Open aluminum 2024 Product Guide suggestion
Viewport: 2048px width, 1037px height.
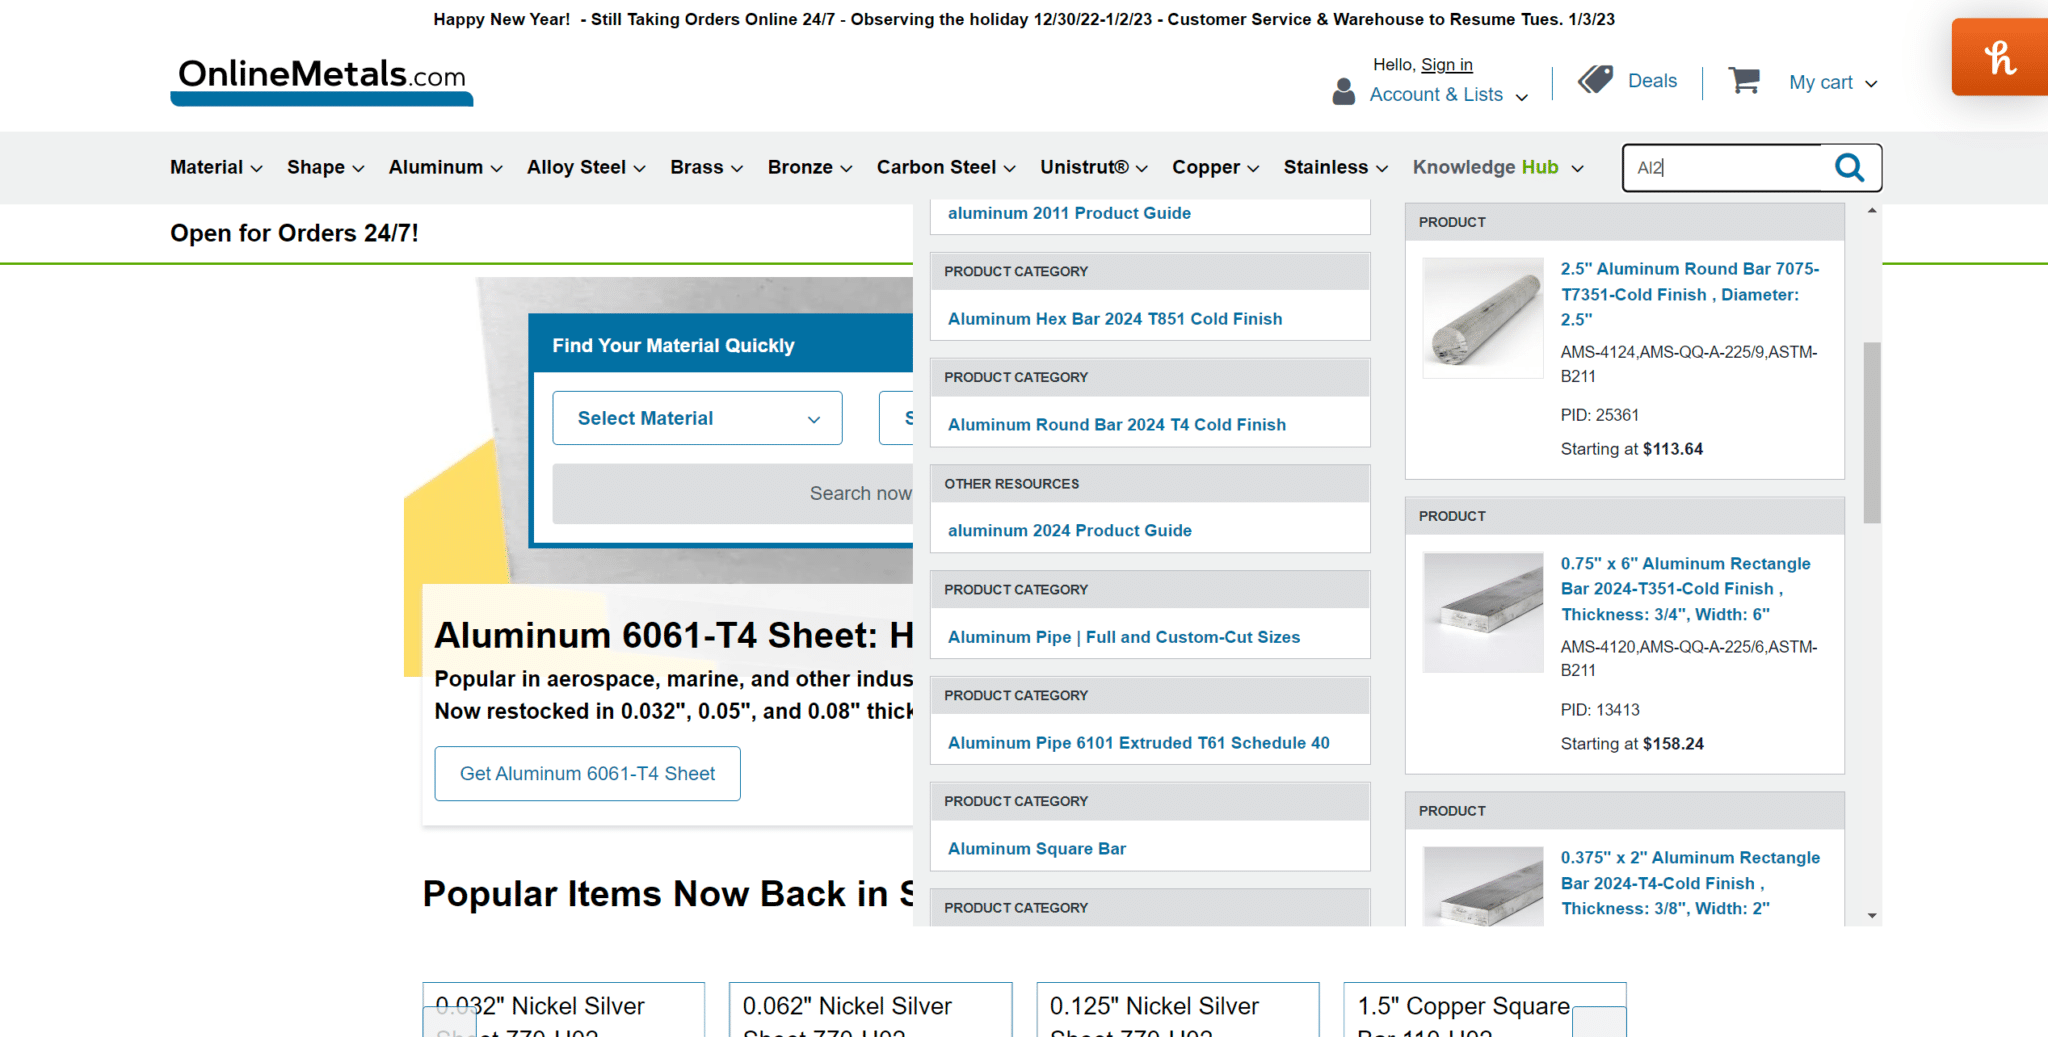[x=1070, y=531]
